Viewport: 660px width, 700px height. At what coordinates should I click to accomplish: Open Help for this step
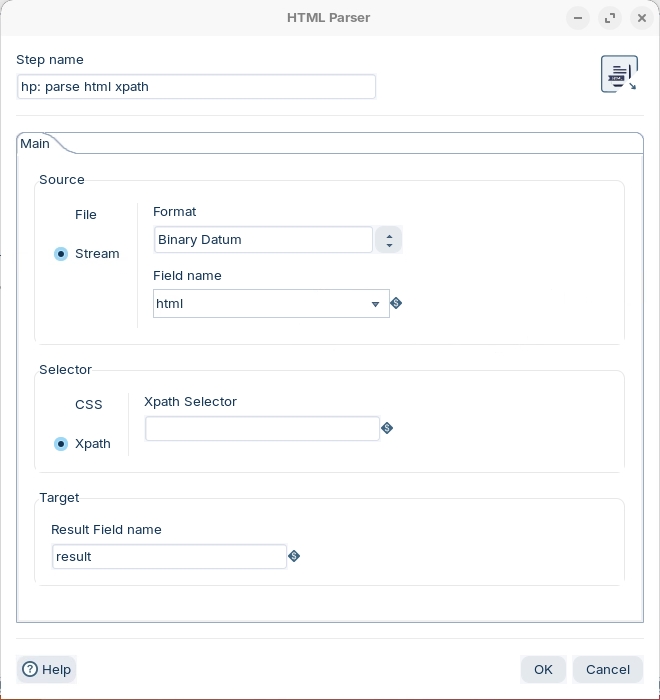click(x=47, y=669)
